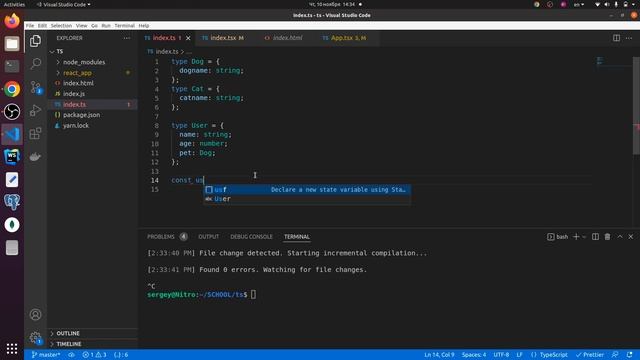This screenshot has width=640, height=360.
Task: Open the View menu
Action: (81, 25)
